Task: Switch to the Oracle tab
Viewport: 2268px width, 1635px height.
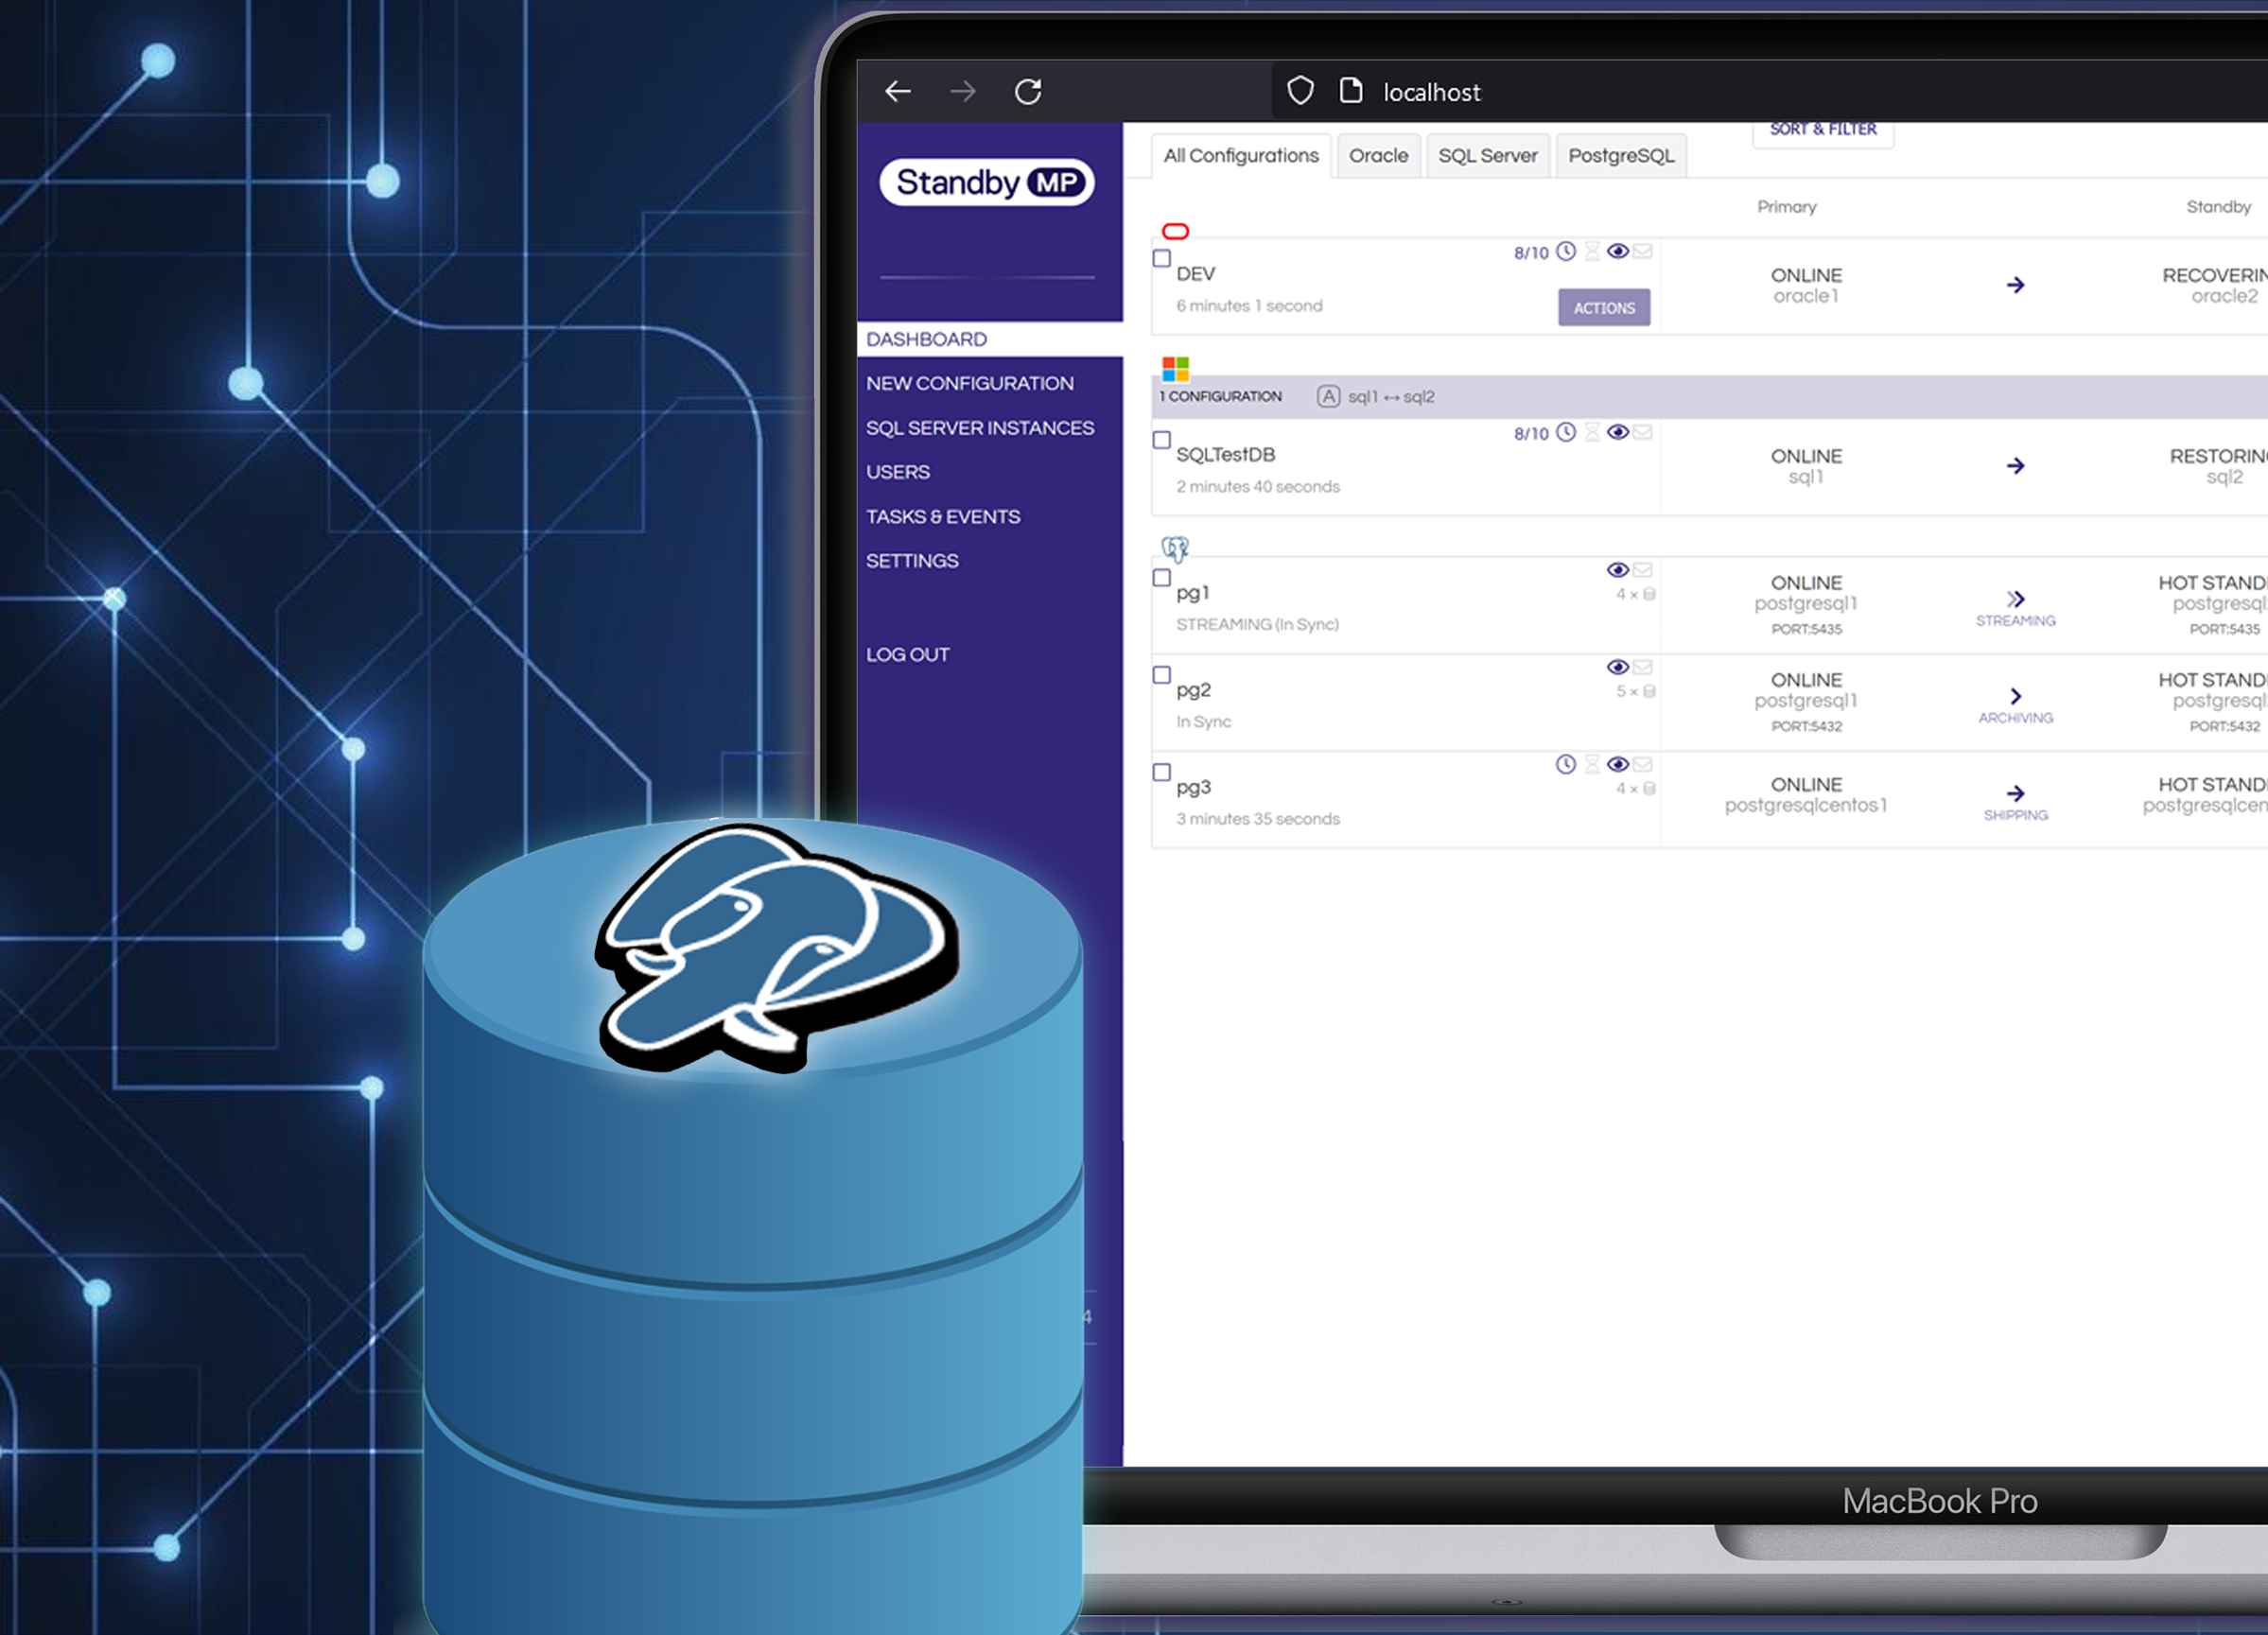Action: pyautogui.click(x=1378, y=155)
